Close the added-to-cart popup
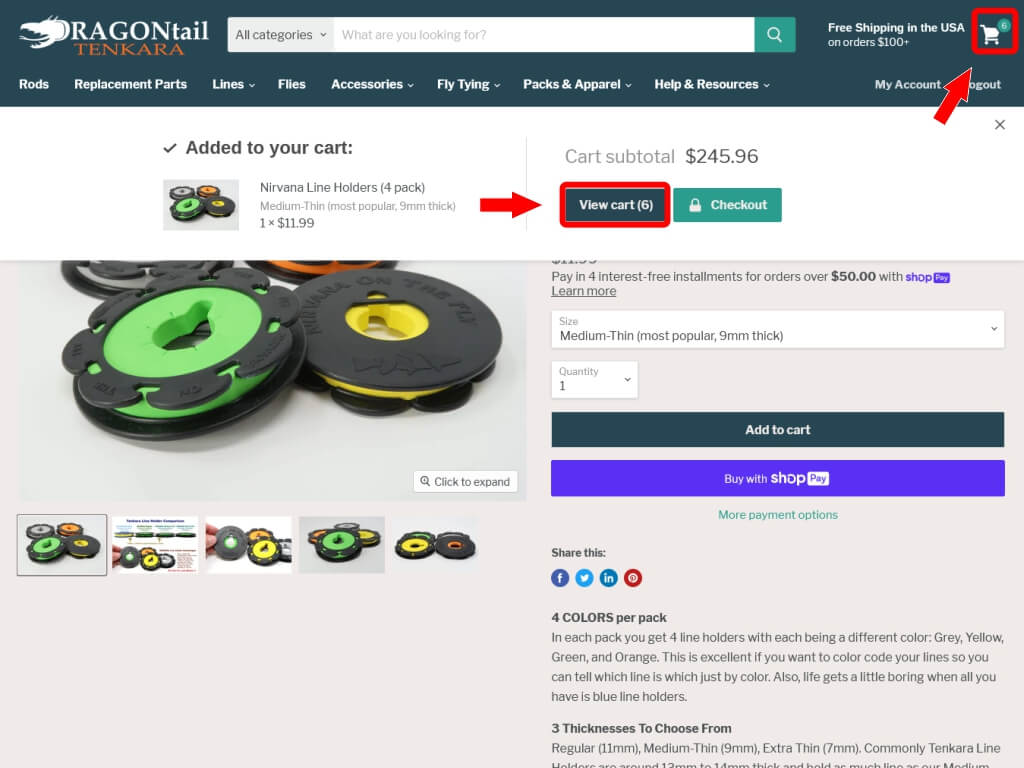 point(999,125)
